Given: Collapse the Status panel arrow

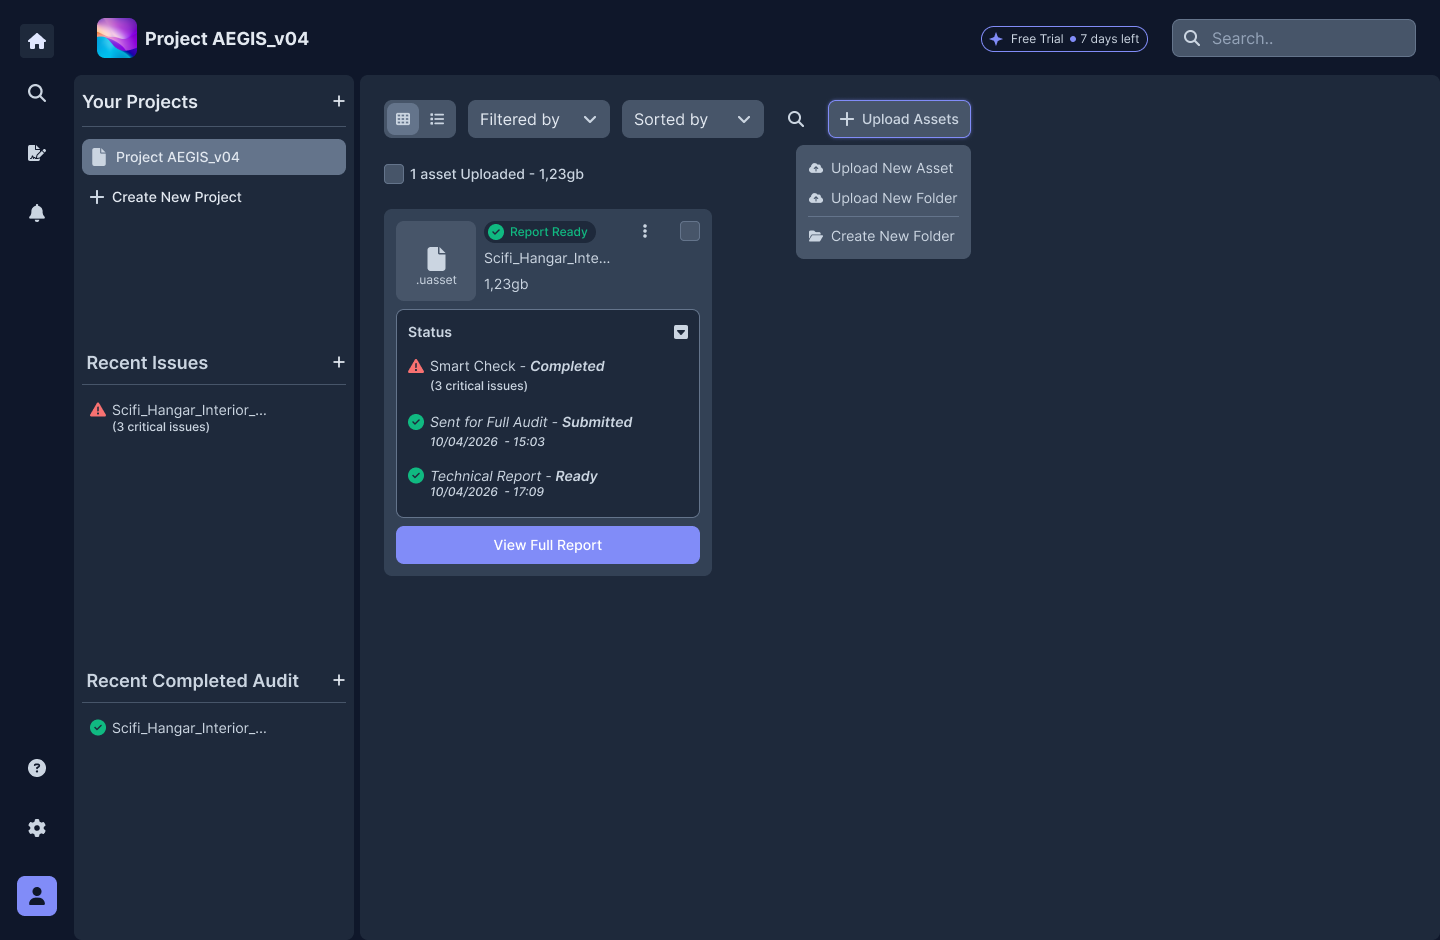Looking at the screenshot, I should click(x=681, y=332).
